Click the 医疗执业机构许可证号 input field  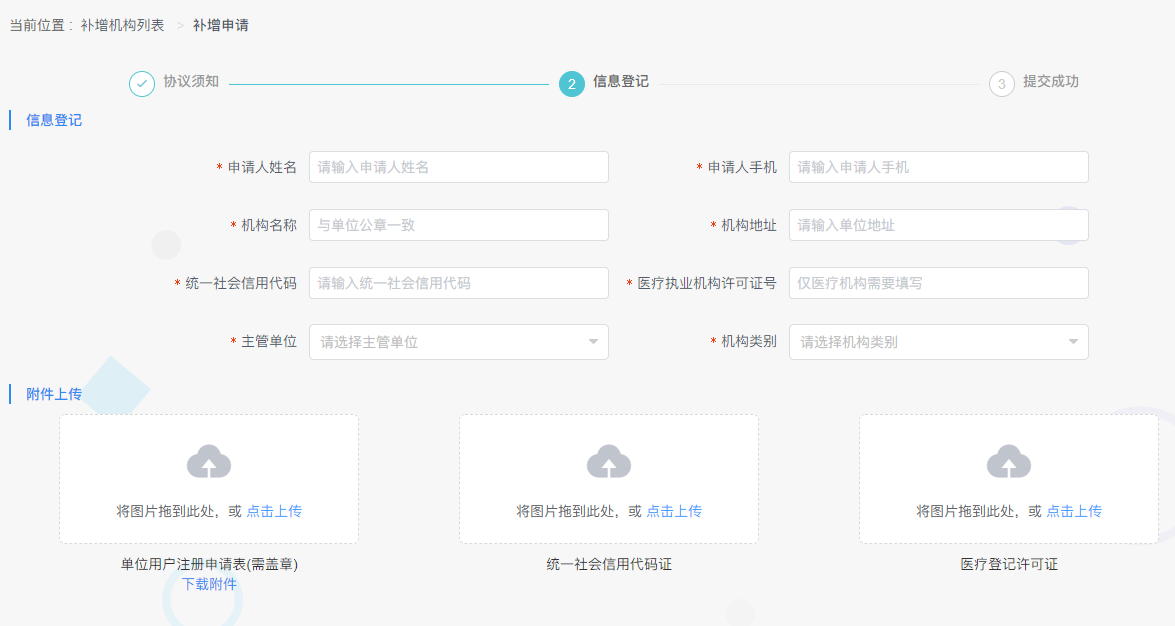tap(938, 283)
